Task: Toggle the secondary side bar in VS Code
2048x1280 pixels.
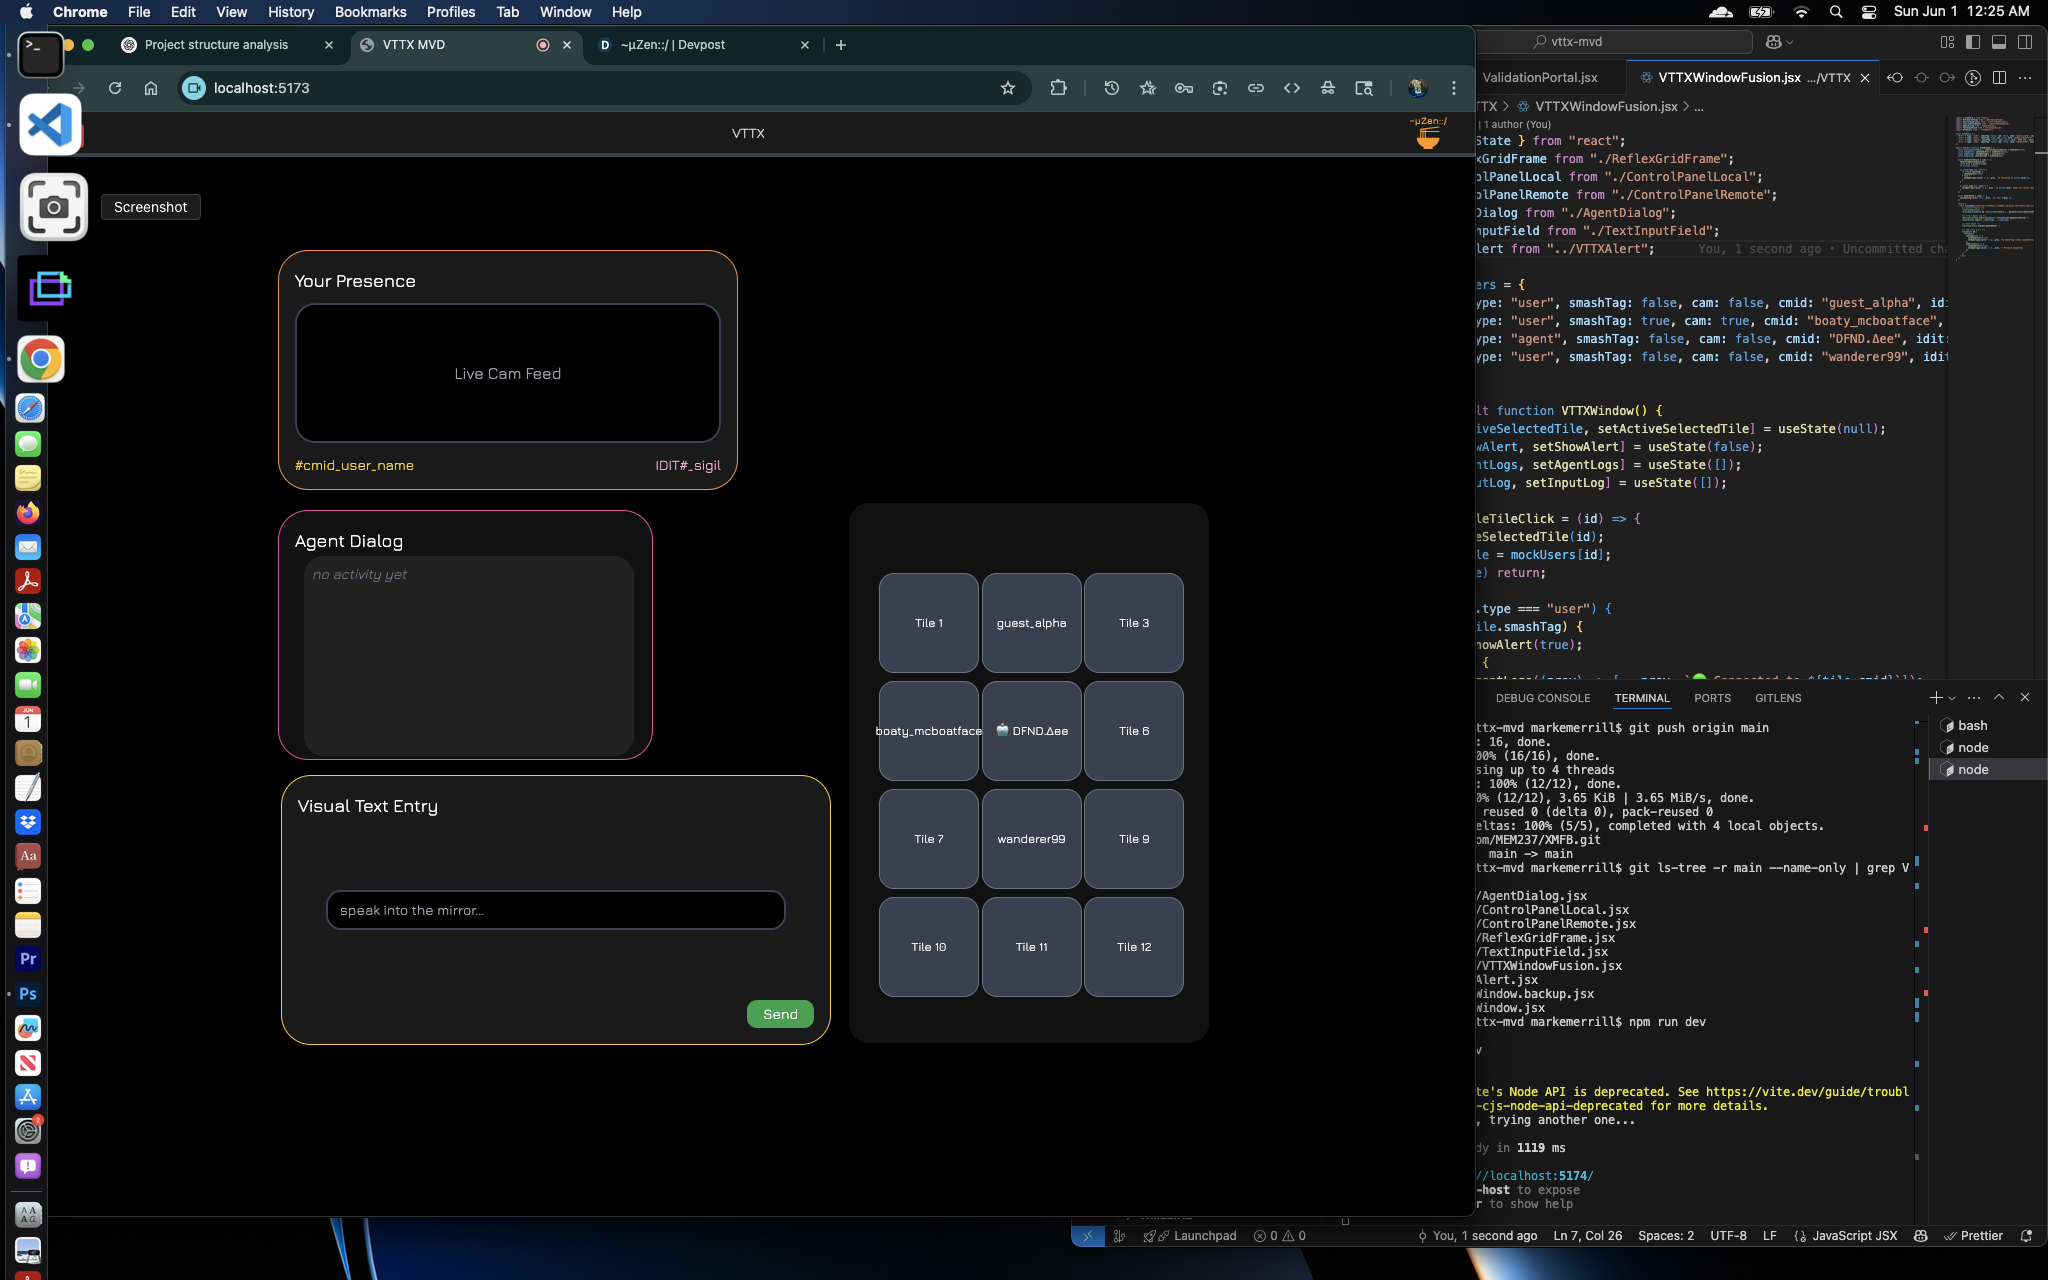Action: [2025, 42]
